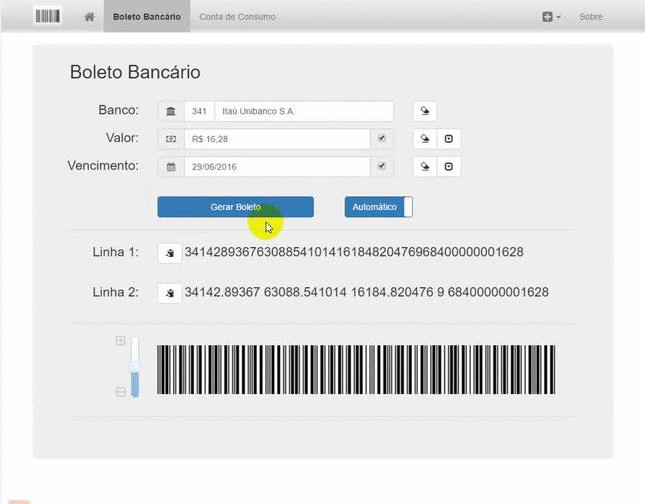Go to the home icon page

89,17
